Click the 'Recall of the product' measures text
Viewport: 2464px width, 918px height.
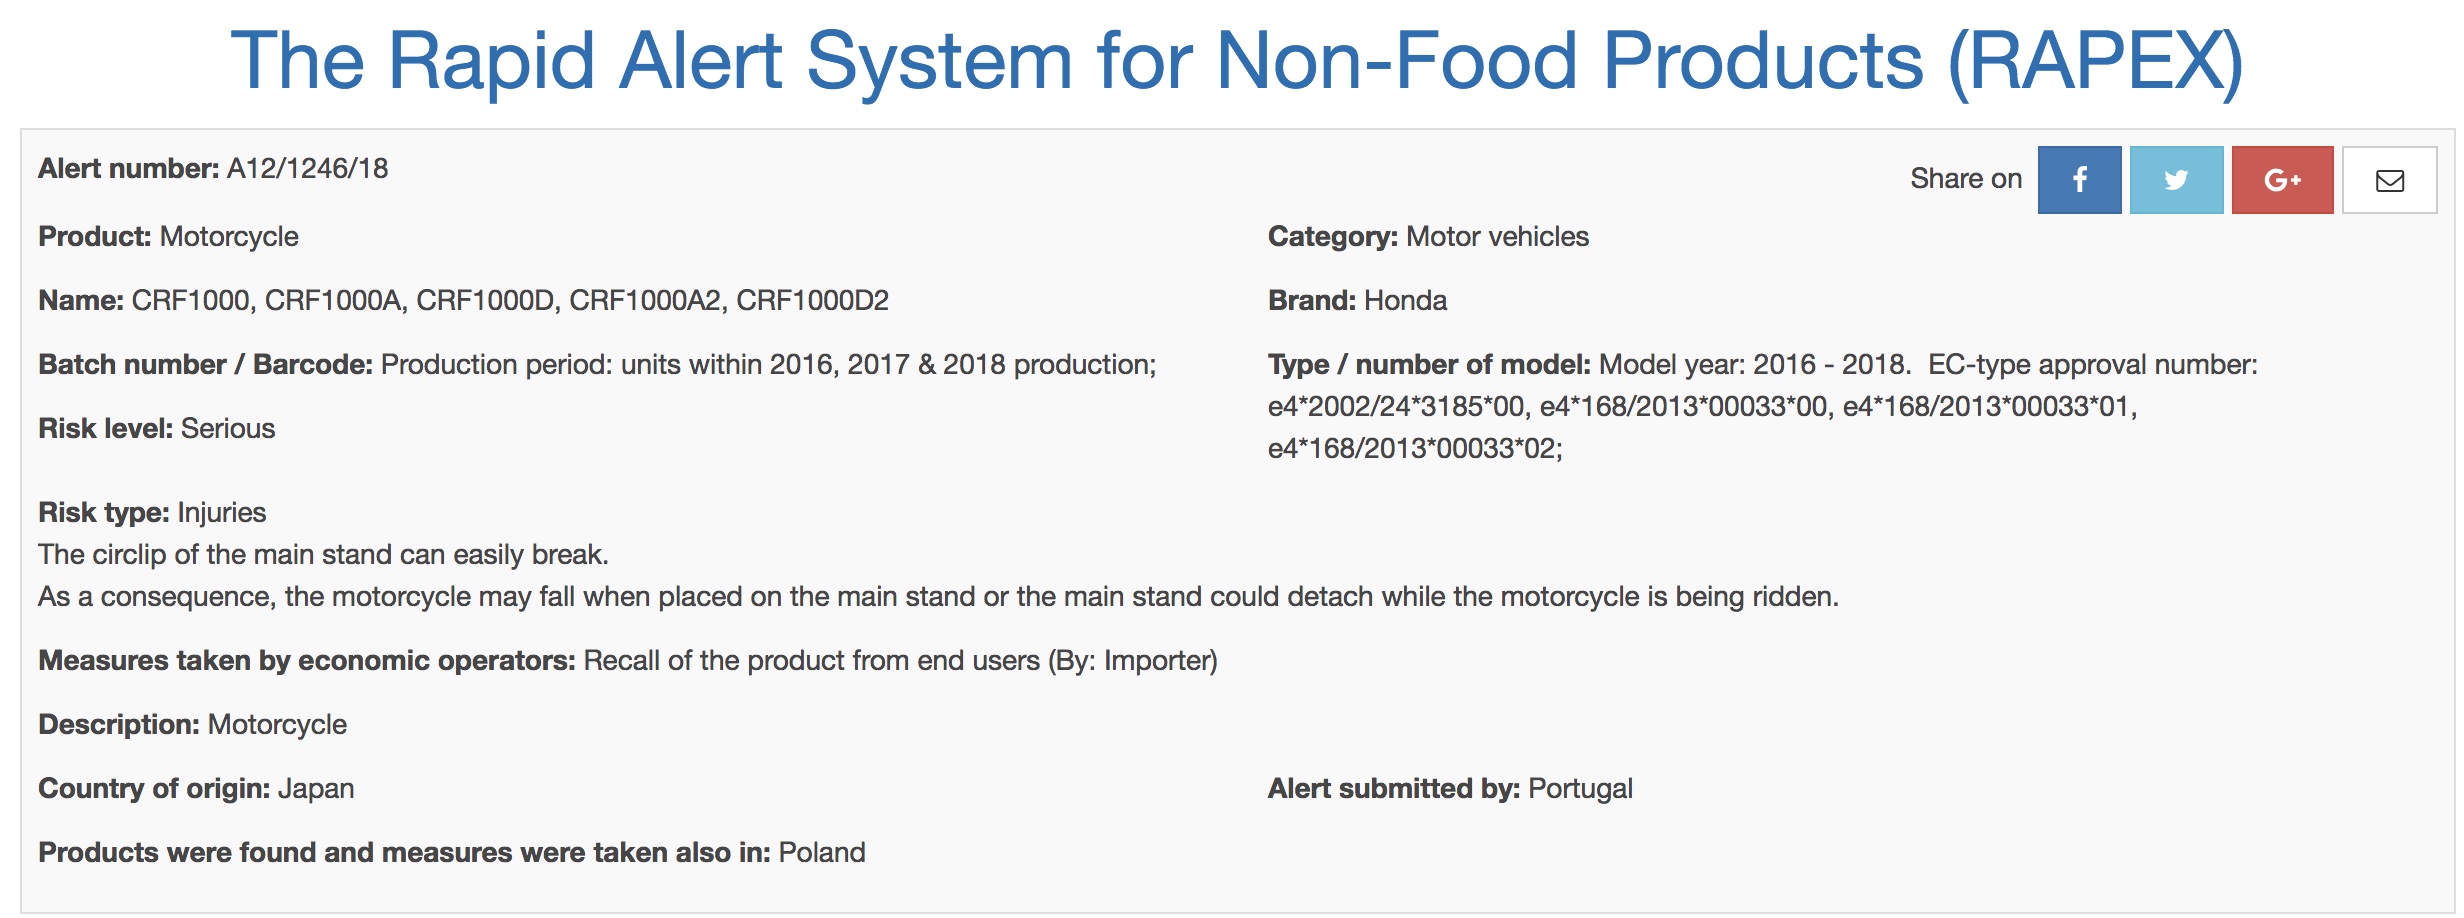point(900,660)
